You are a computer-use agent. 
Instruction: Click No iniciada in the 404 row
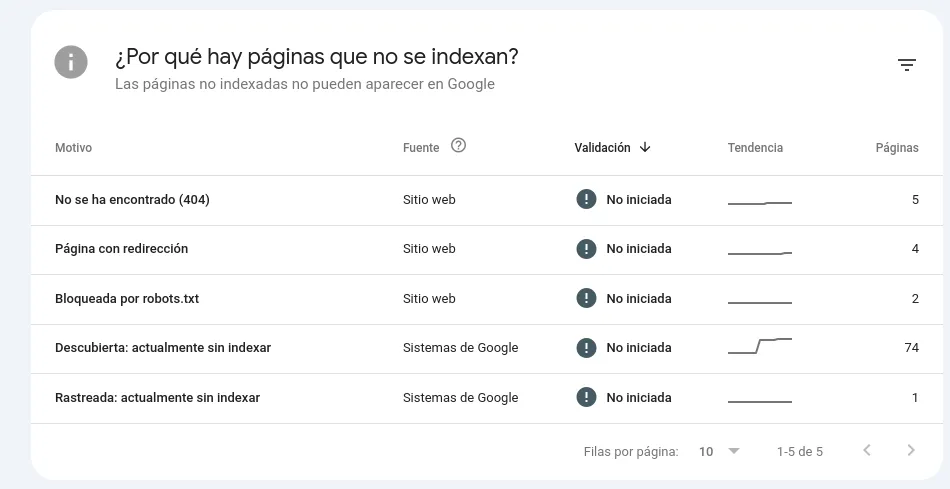coord(639,199)
